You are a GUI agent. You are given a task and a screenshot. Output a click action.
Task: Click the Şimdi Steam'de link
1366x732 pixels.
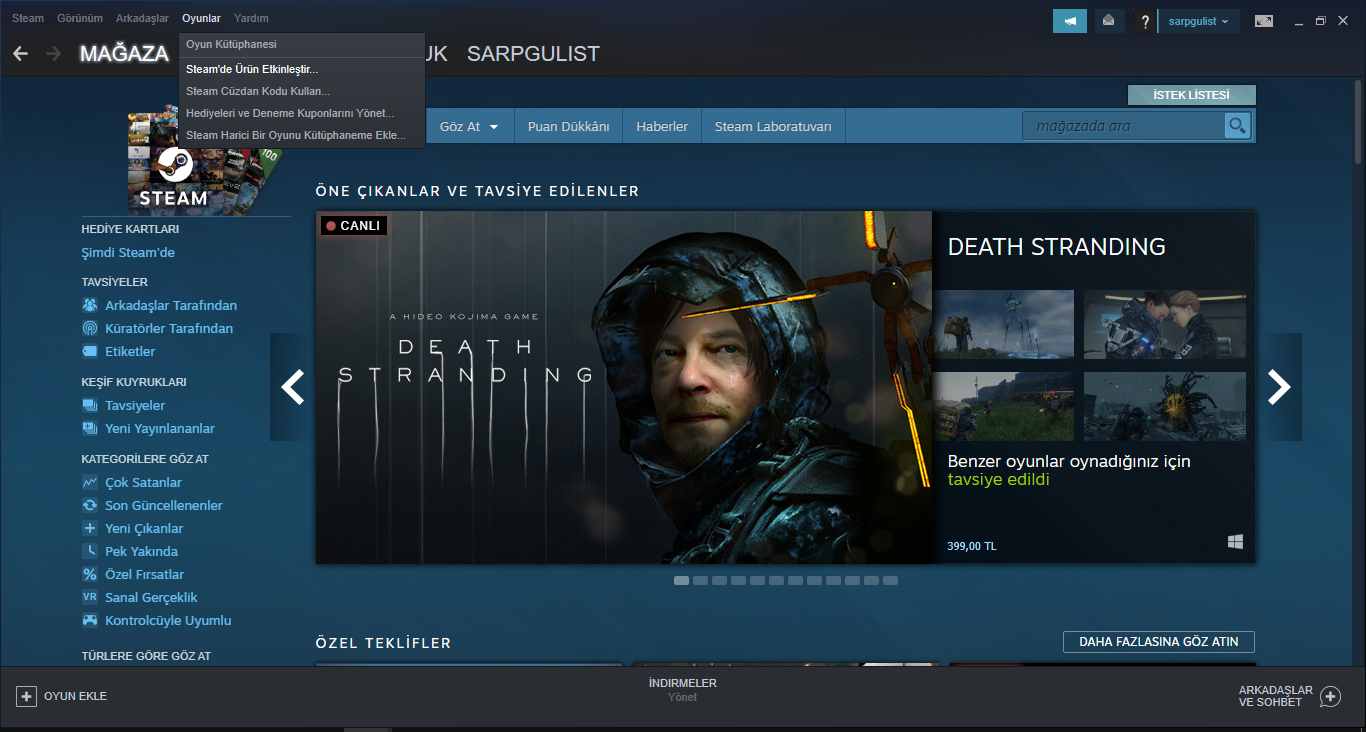click(x=128, y=253)
